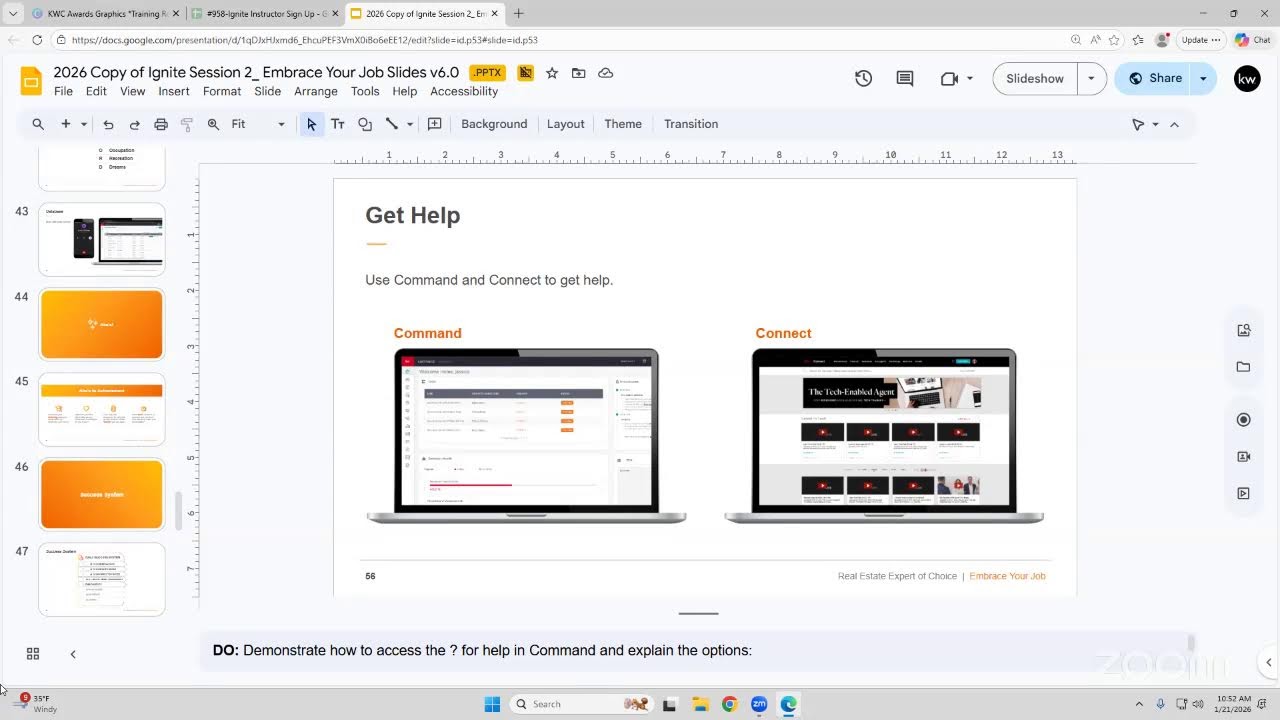Click the zoom magnifier tool
Image resolution: width=1280 pixels, height=720 pixels.
point(213,124)
